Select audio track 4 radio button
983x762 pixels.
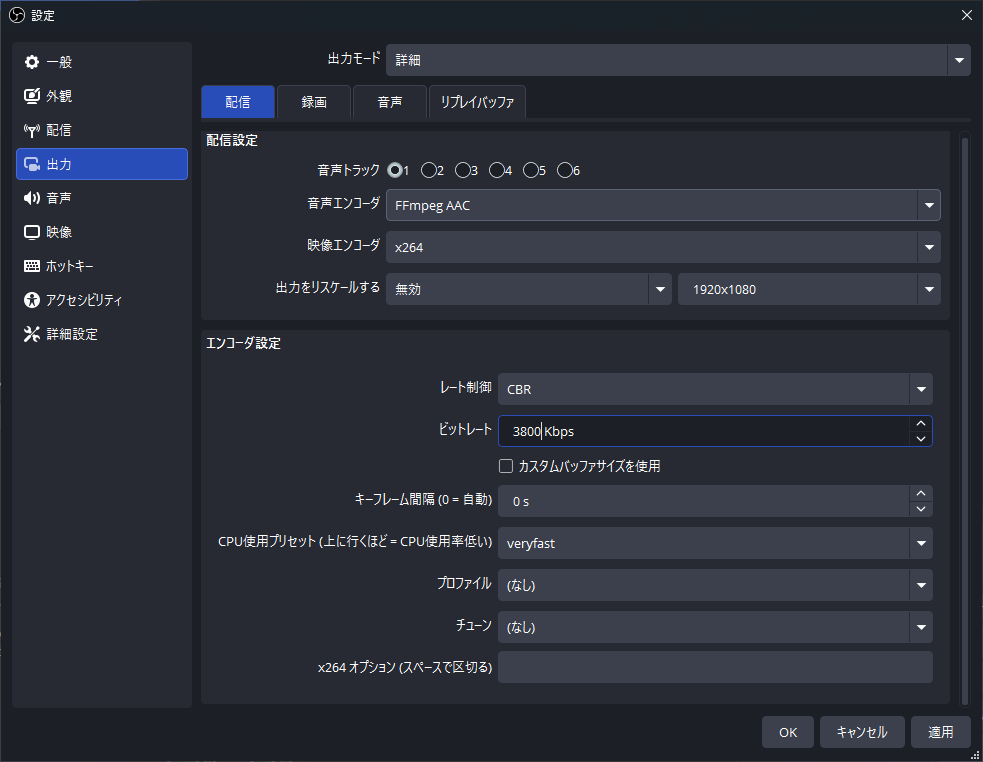point(497,170)
